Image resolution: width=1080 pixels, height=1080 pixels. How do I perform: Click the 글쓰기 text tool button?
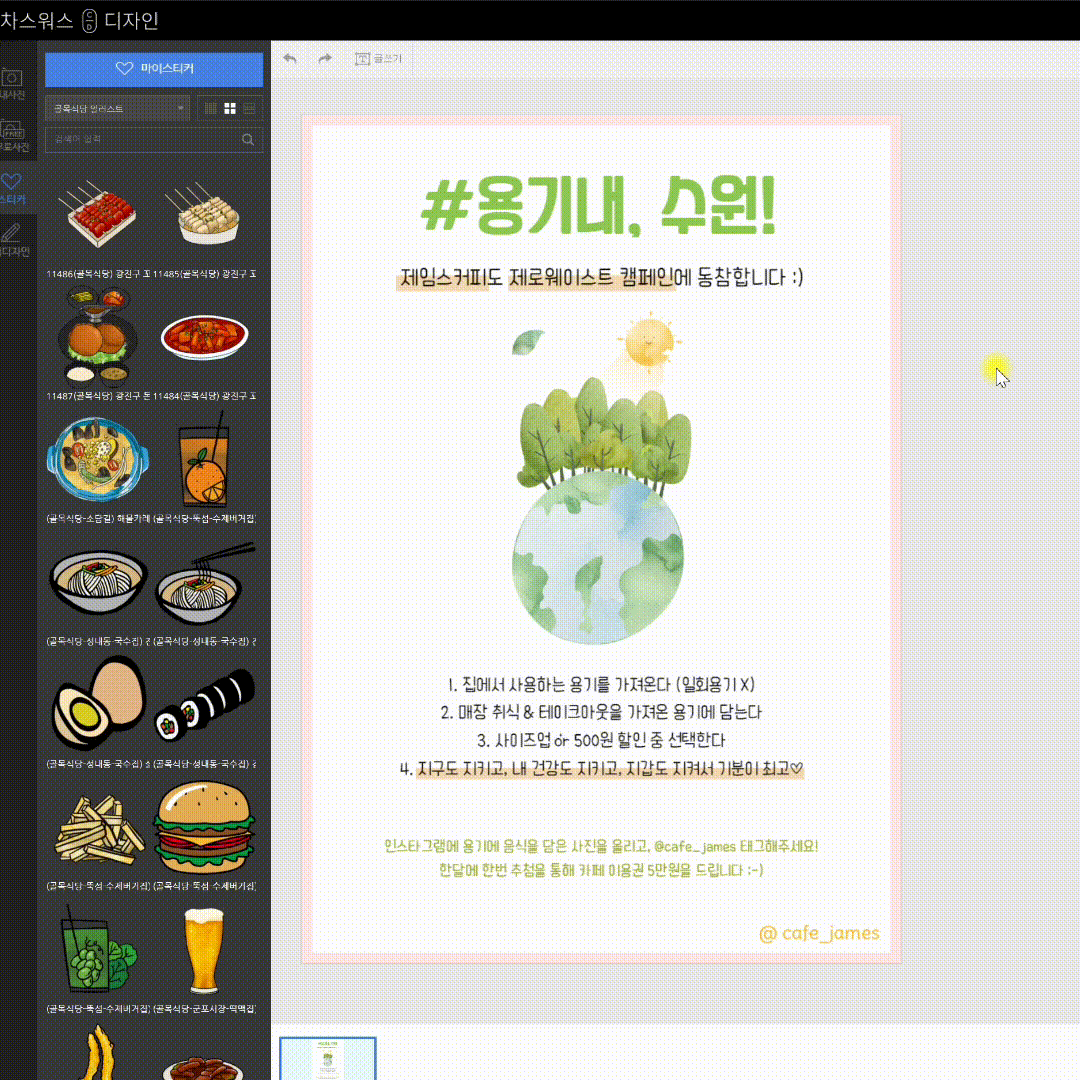click(x=378, y=59)
